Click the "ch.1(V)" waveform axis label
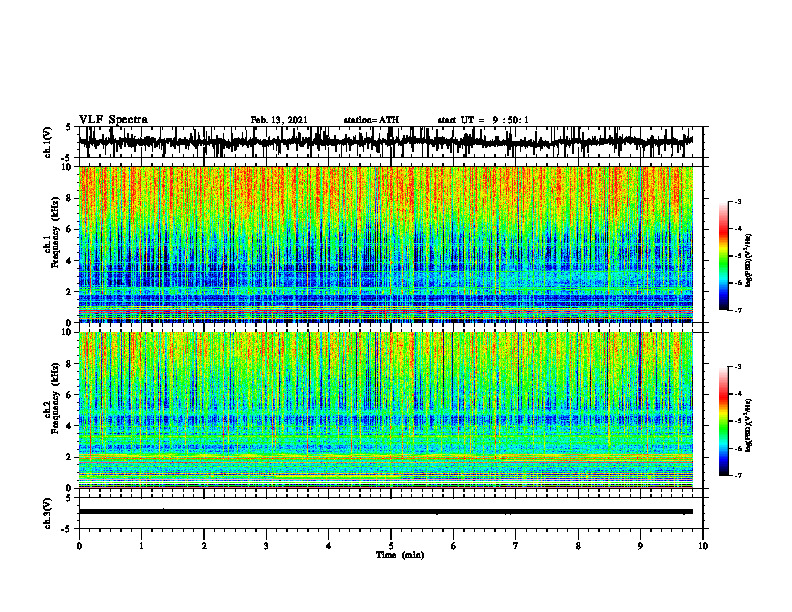Screen dimensions: 792x612 pos(48,142)
